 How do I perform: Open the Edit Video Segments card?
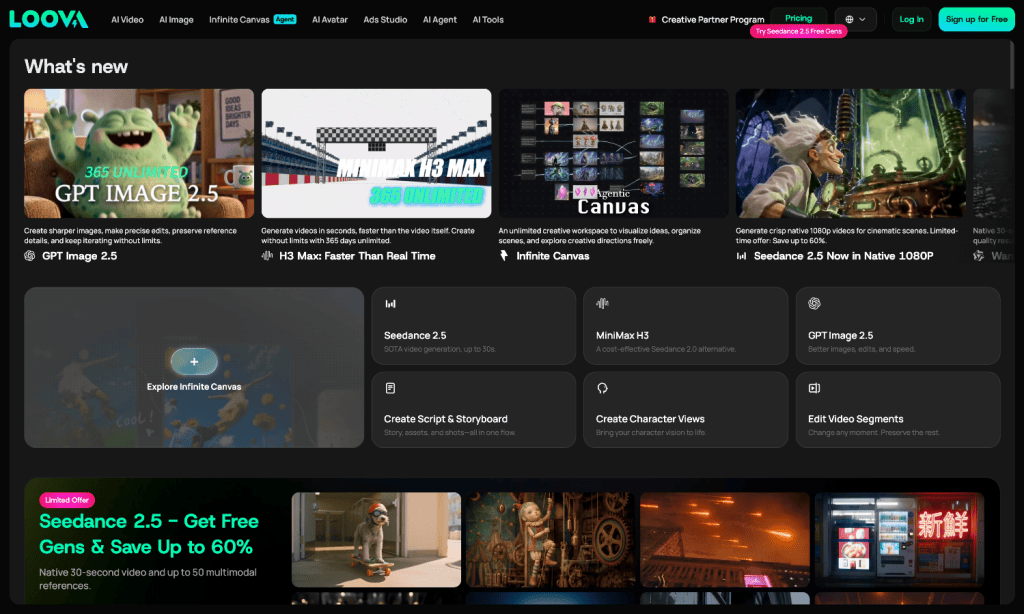pos(898,410)
